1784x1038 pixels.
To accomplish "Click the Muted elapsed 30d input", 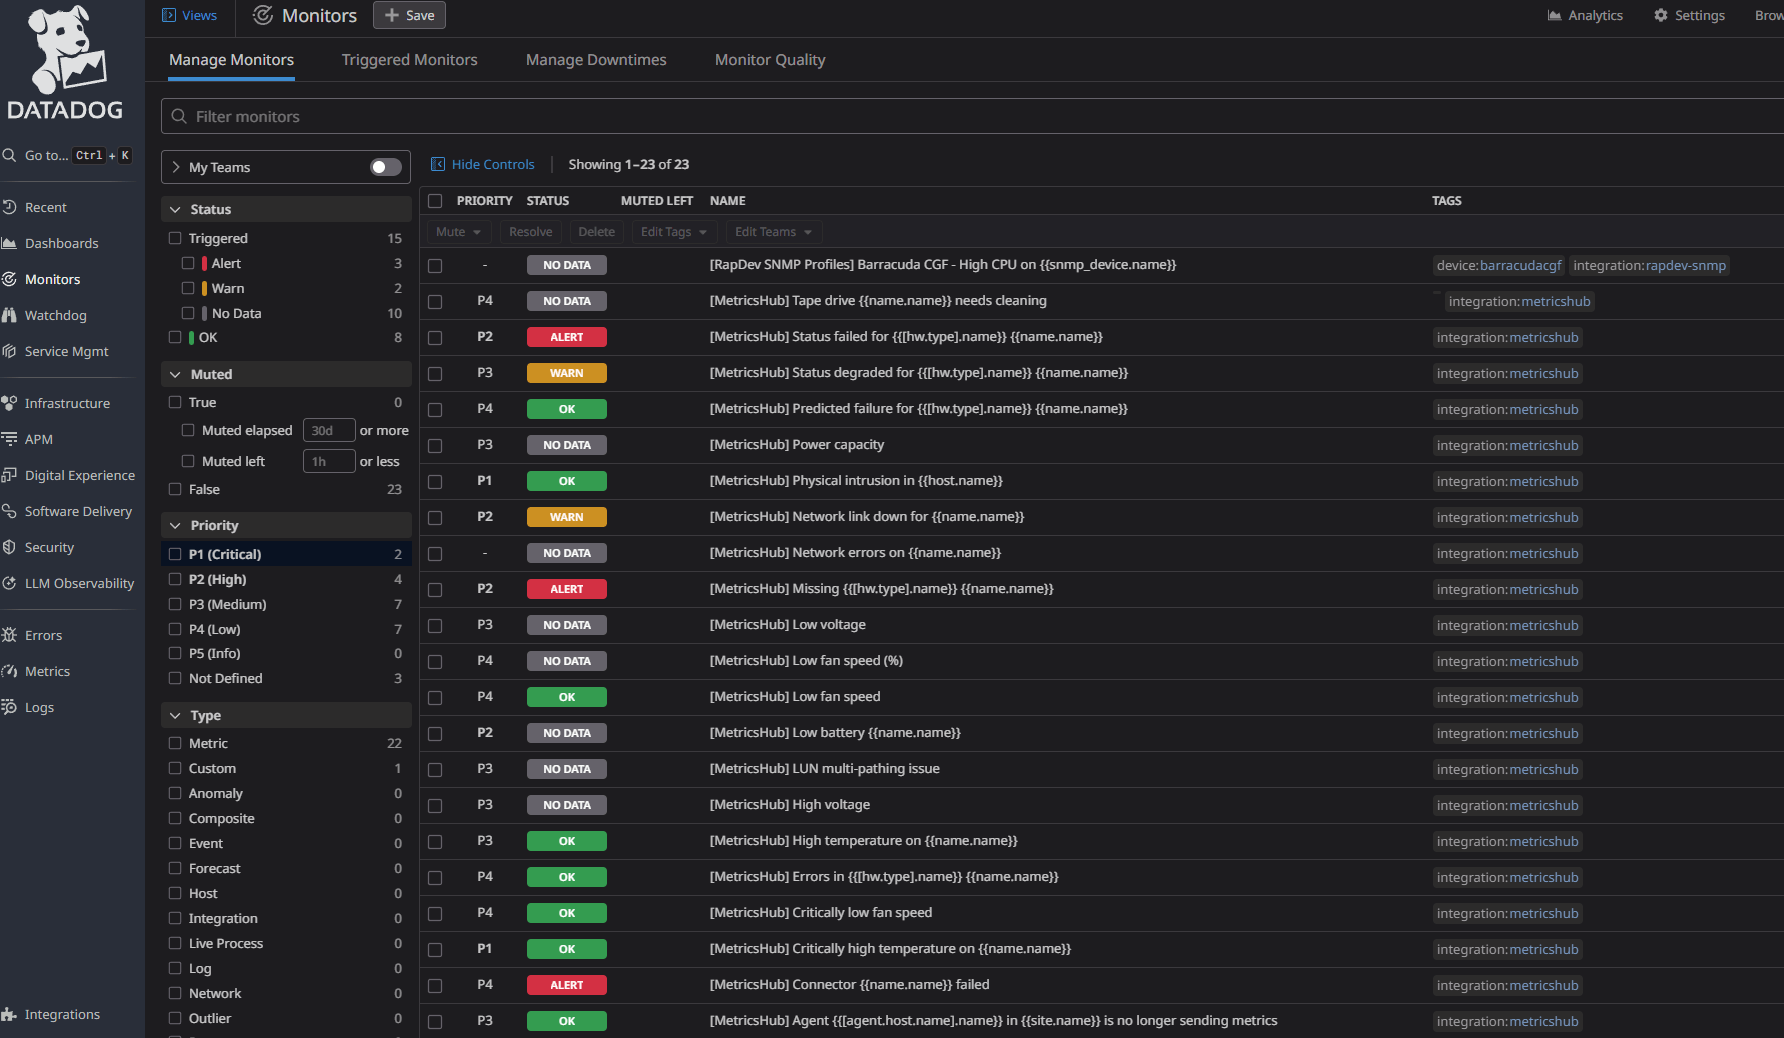I will [x=329, y=430].
